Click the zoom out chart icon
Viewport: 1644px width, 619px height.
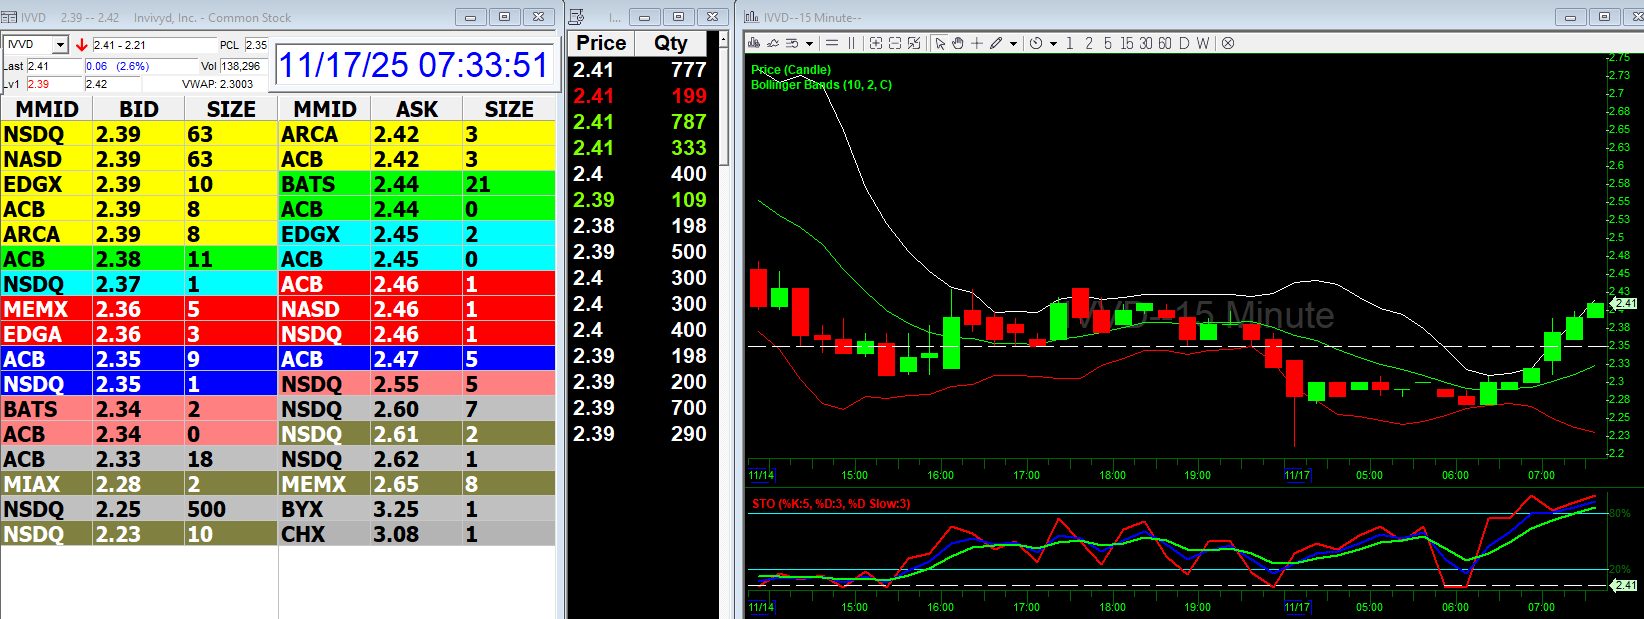point(895,43)
